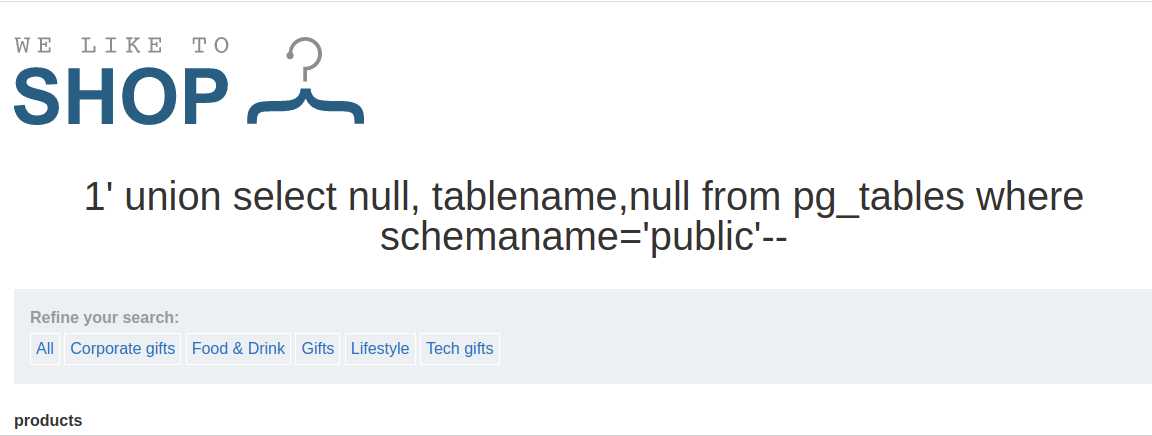Open the Lifestyle category filter
This screenshot has height=436, width=1152.
(x=380, y=349)
